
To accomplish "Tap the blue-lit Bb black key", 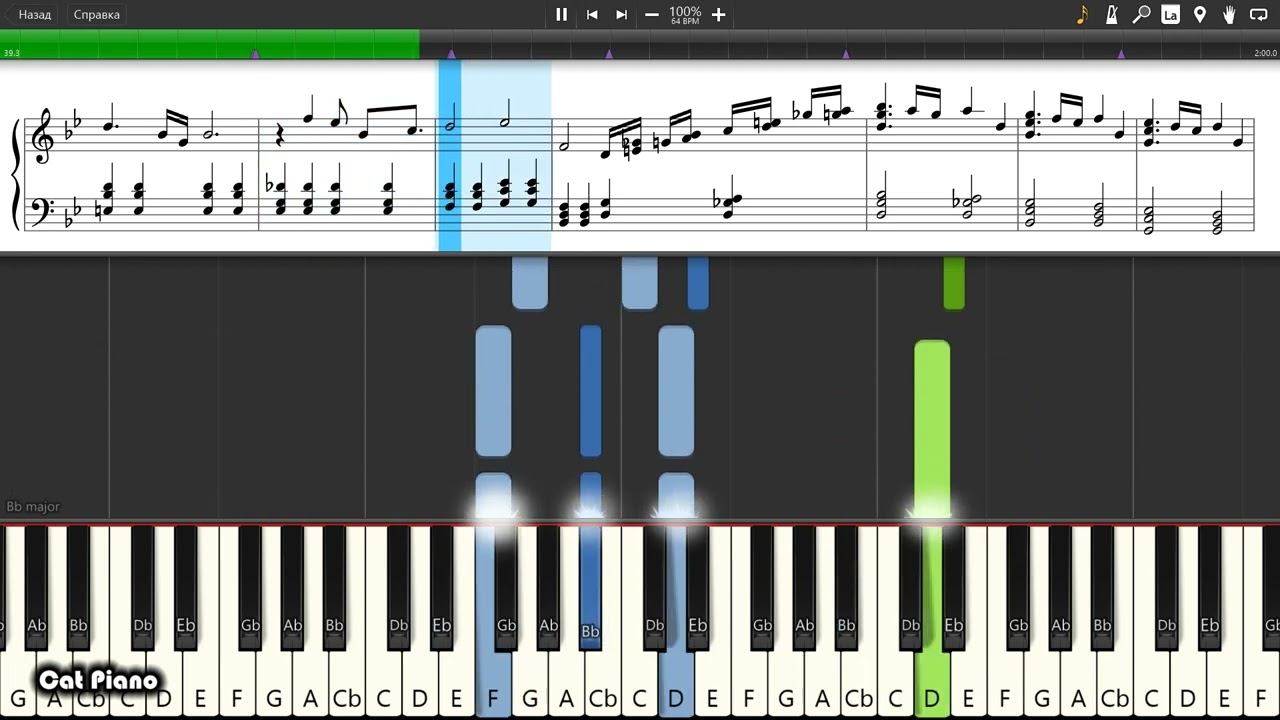I will (x=590, y=588).
